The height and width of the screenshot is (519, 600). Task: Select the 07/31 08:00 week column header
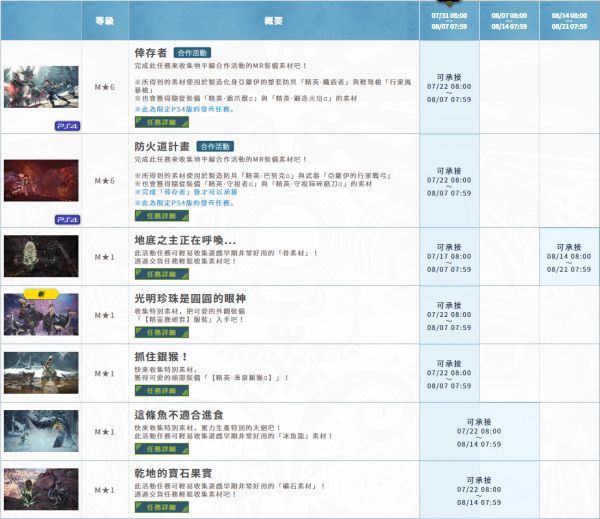point(449,21)
